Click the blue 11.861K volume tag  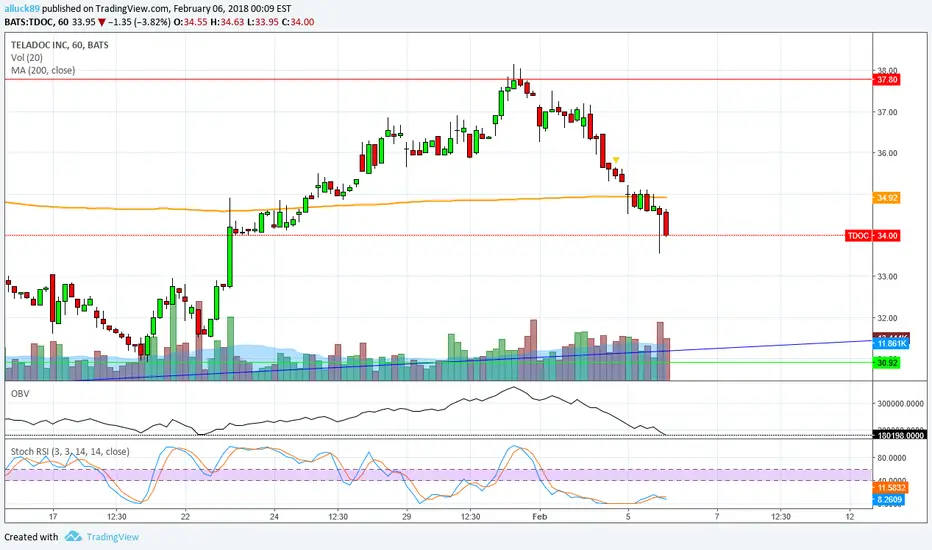(x=891, y=344)
